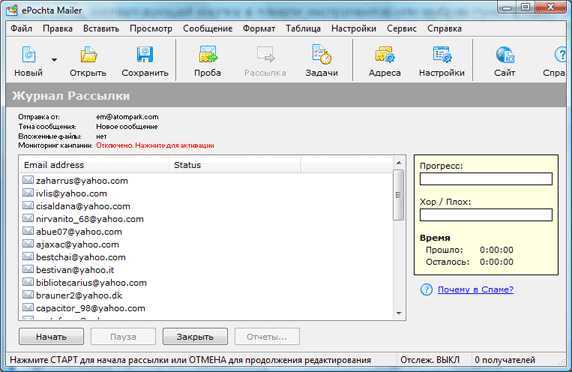
Task: Open the Файл menu
Action: [21, 28]
